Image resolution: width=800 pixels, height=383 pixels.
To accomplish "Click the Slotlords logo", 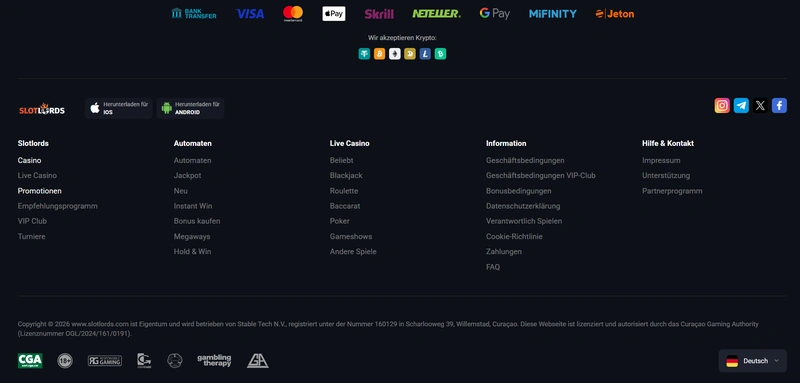I will [42, 109].
